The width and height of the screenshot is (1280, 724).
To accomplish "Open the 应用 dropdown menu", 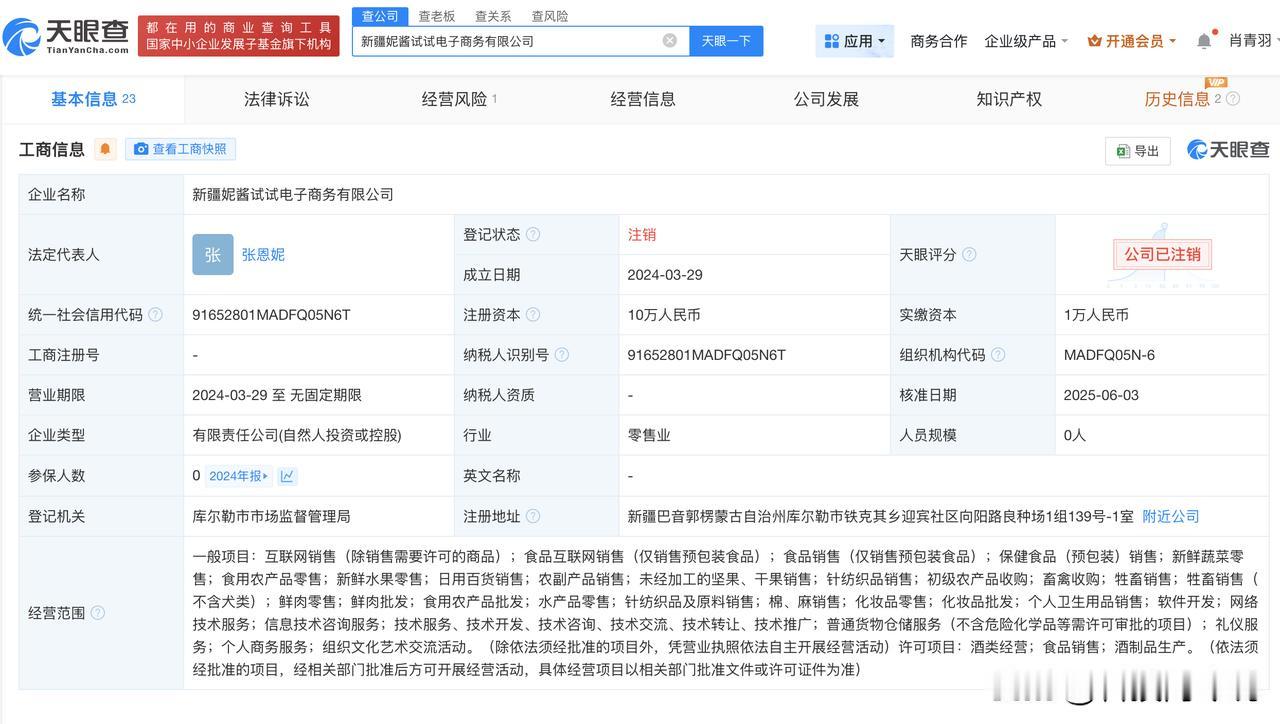I will [x=855, y=41].
